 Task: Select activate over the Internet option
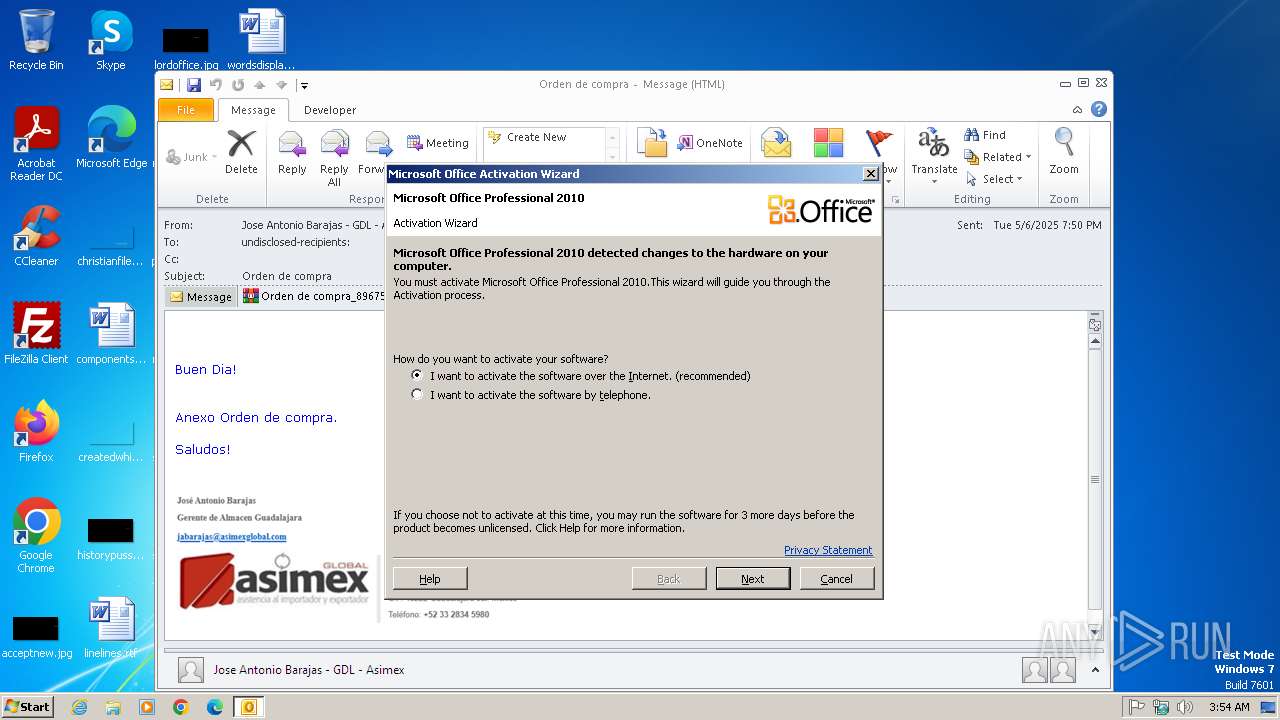coord(580,376)
